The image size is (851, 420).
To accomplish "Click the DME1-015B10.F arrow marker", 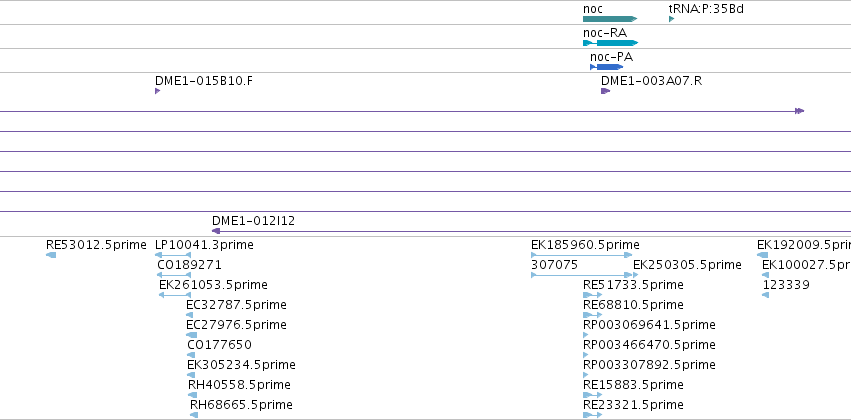I will (157, 91).
